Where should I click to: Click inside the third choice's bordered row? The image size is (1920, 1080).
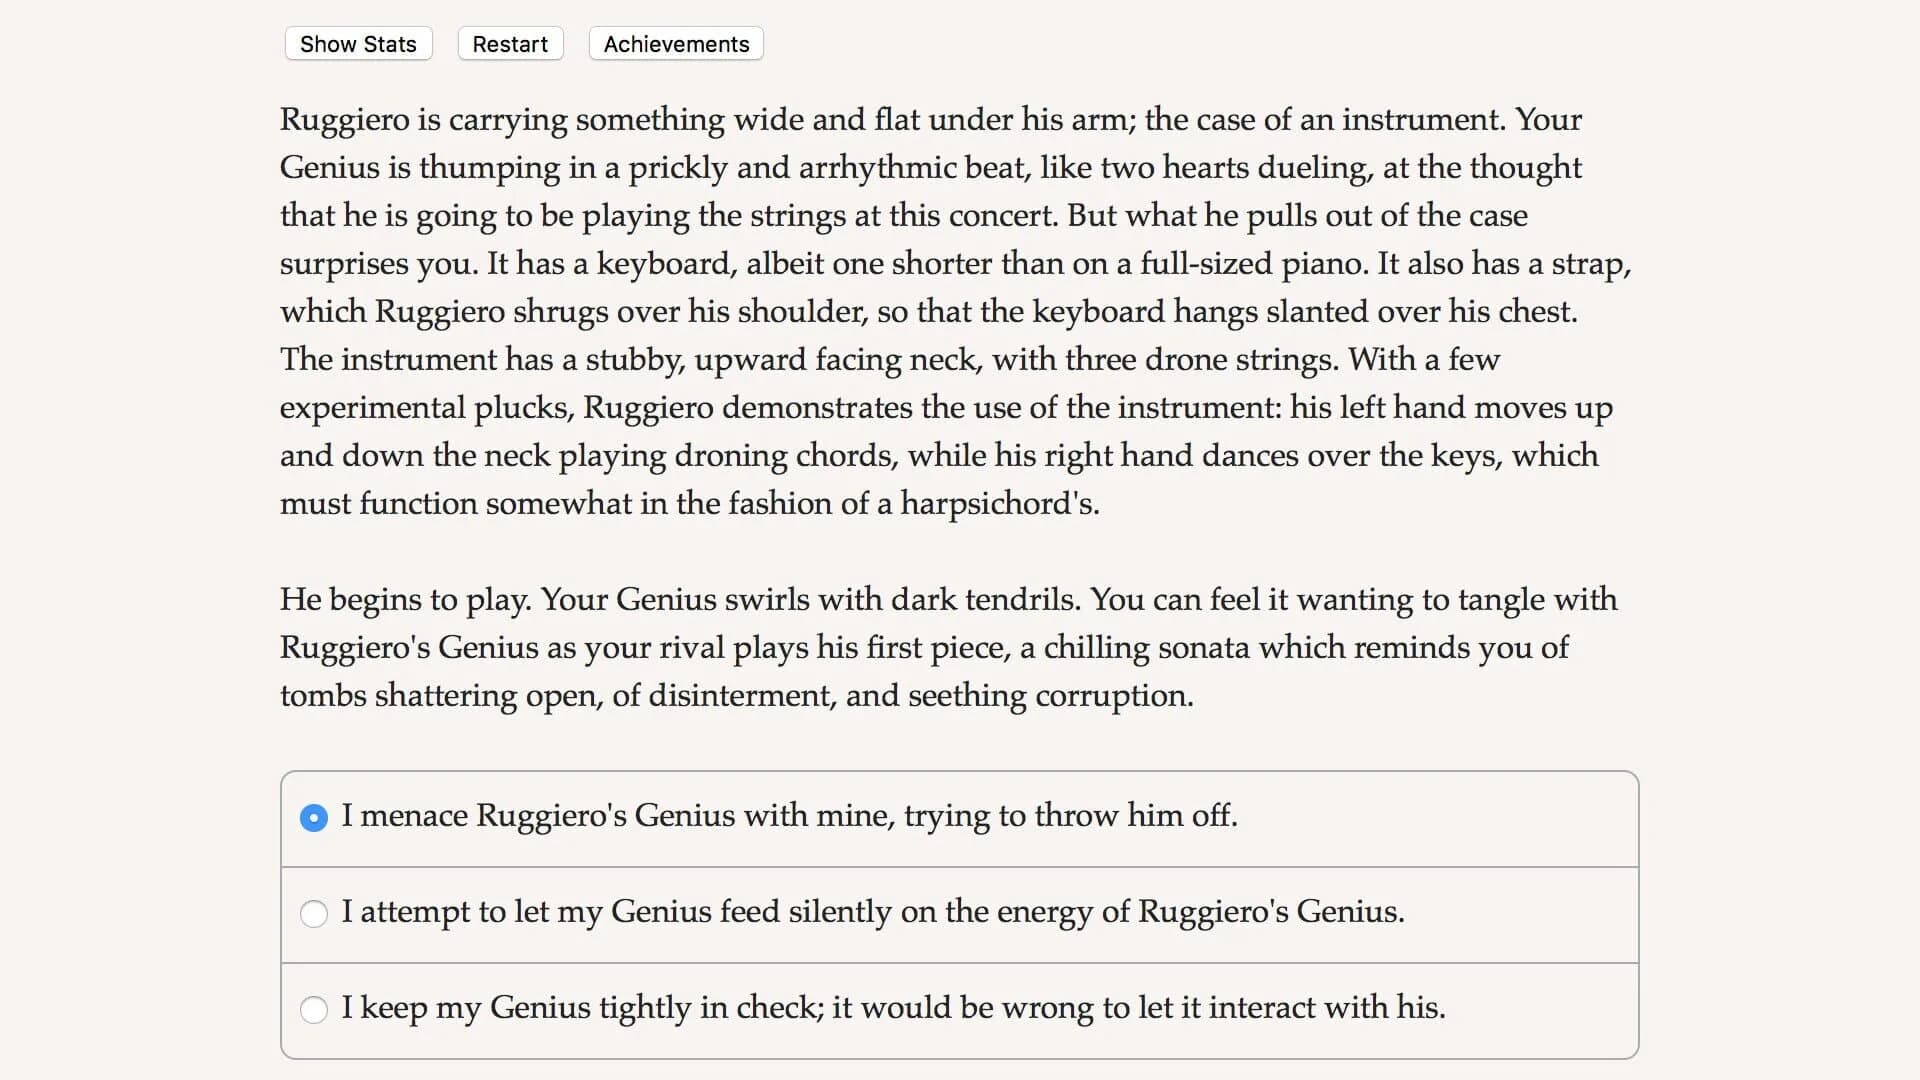point(960,1009)
